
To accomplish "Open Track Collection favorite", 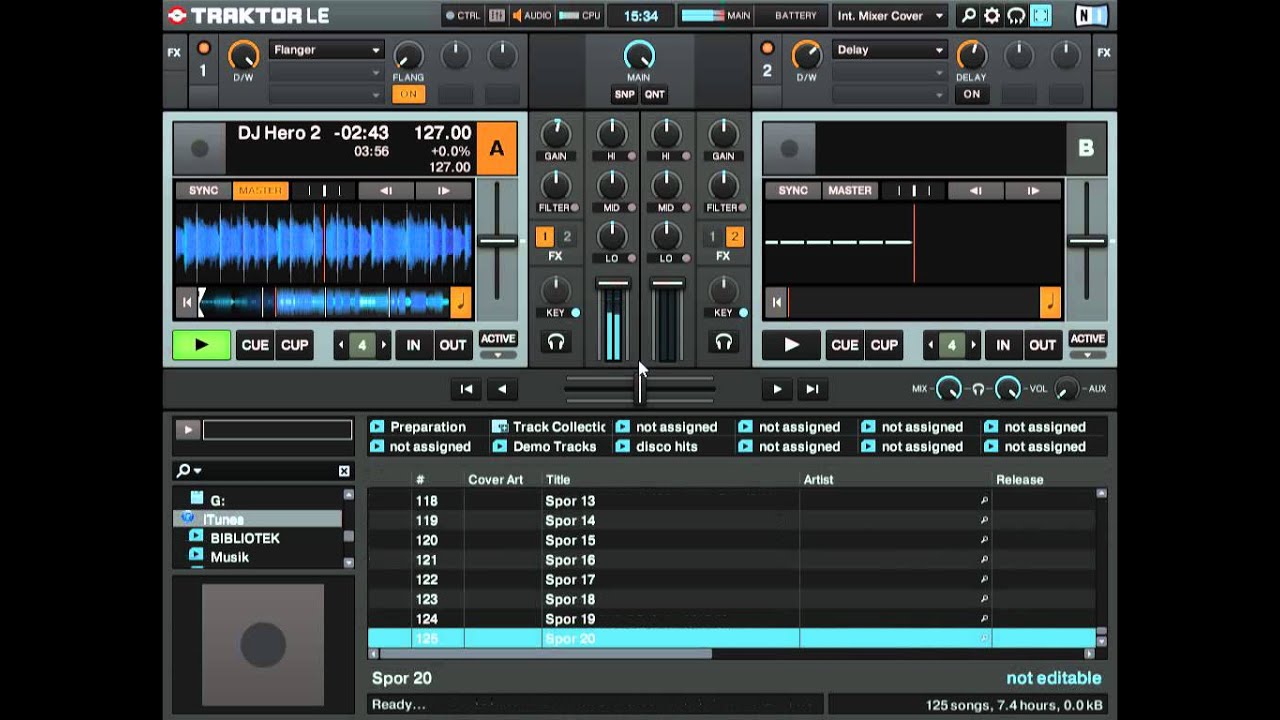I will pos(549,427).
